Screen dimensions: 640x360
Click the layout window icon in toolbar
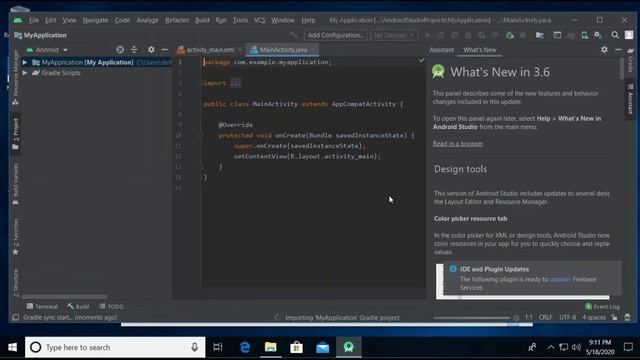point(557,35)
